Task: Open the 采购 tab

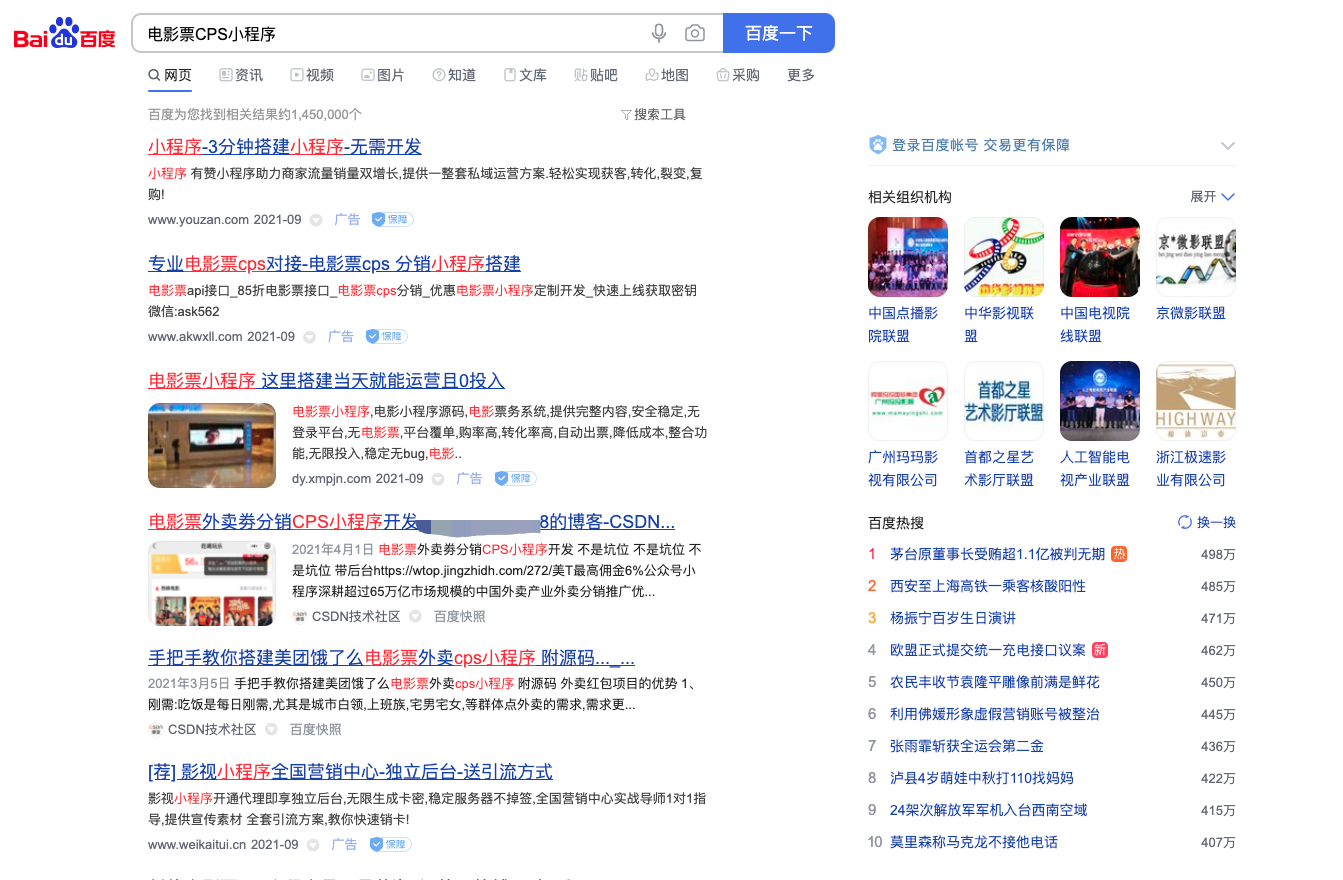Action: click(x=738, y=75)
